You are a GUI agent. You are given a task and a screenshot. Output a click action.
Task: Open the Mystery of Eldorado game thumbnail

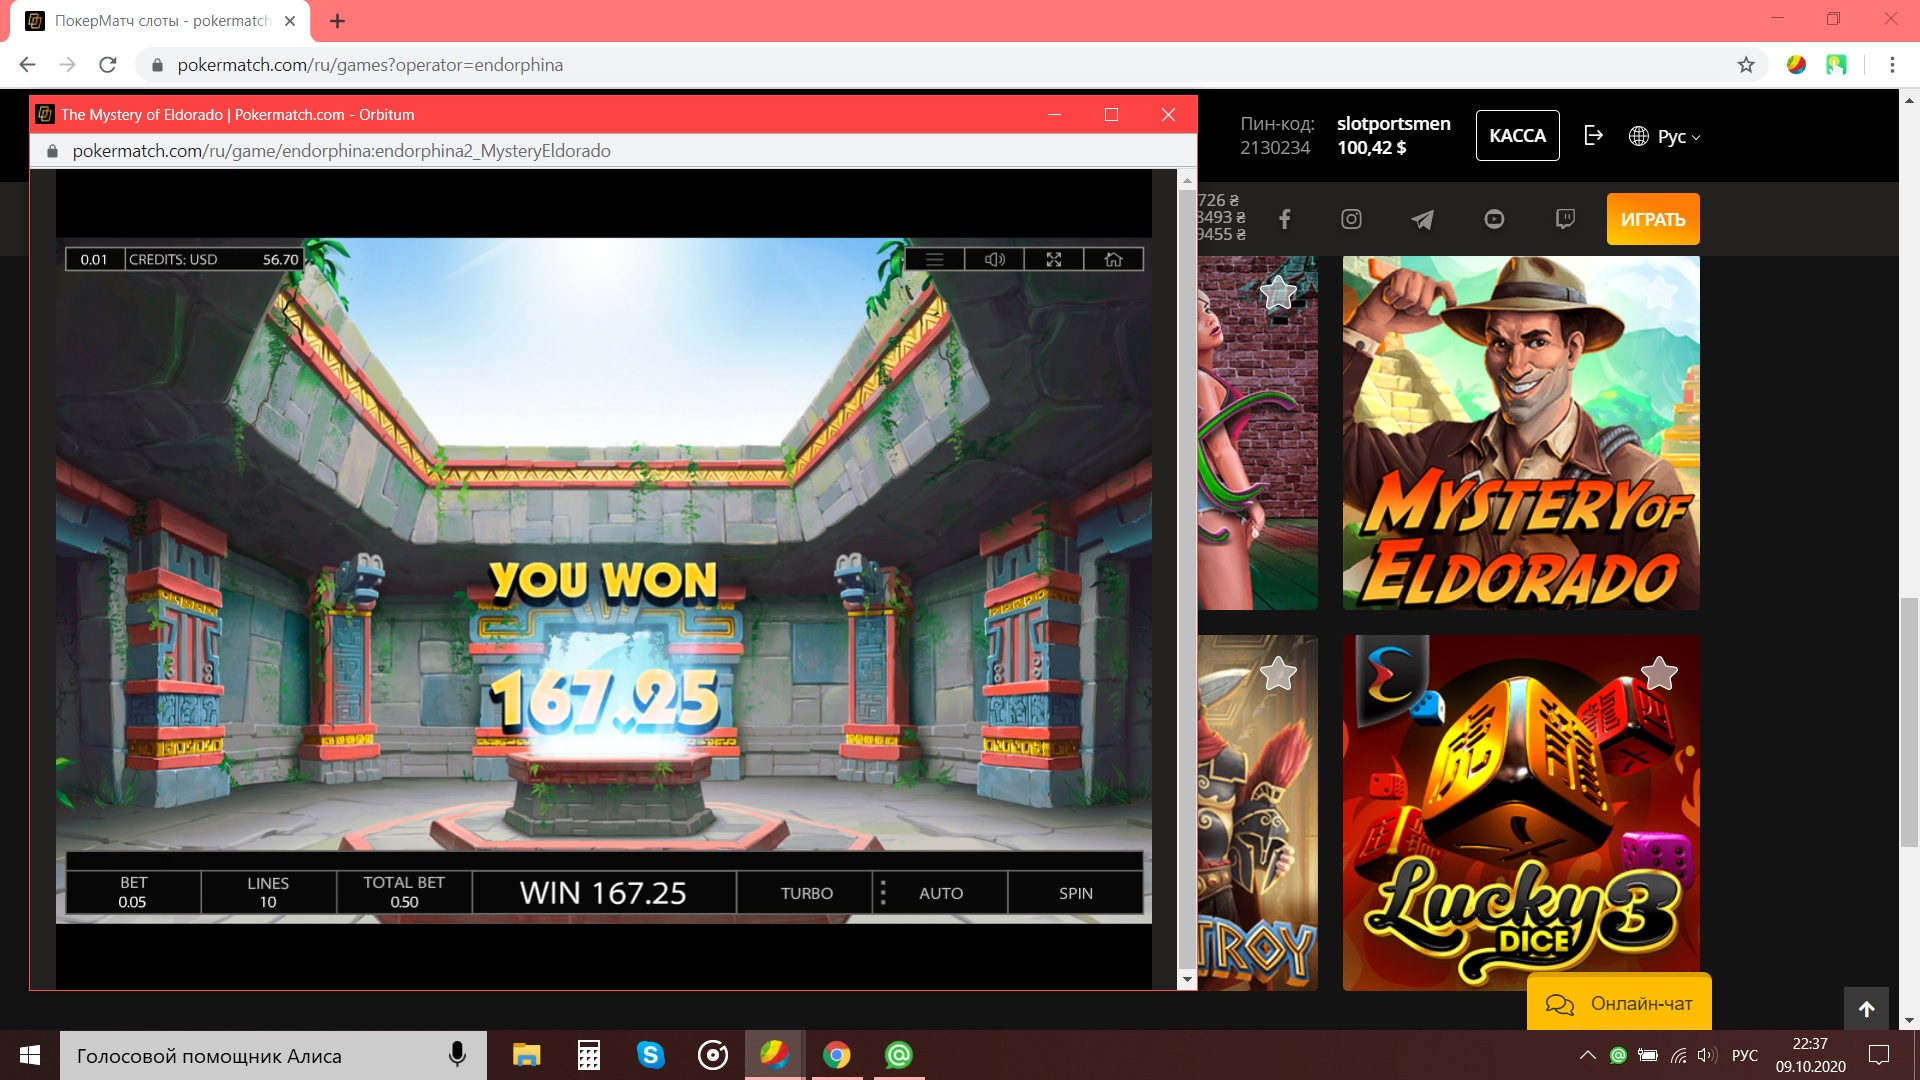(x=1521, y=433)
